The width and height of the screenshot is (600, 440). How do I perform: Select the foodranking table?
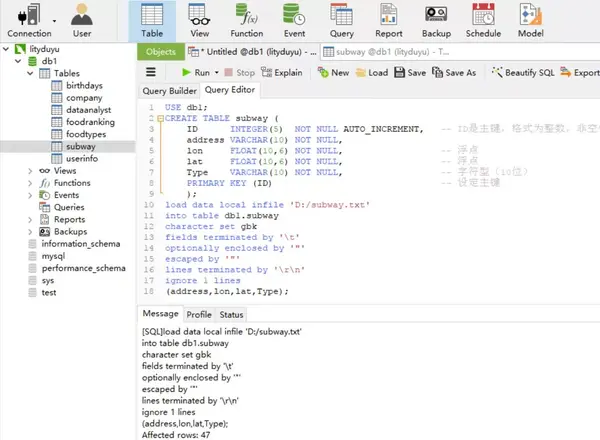[90, 122]
